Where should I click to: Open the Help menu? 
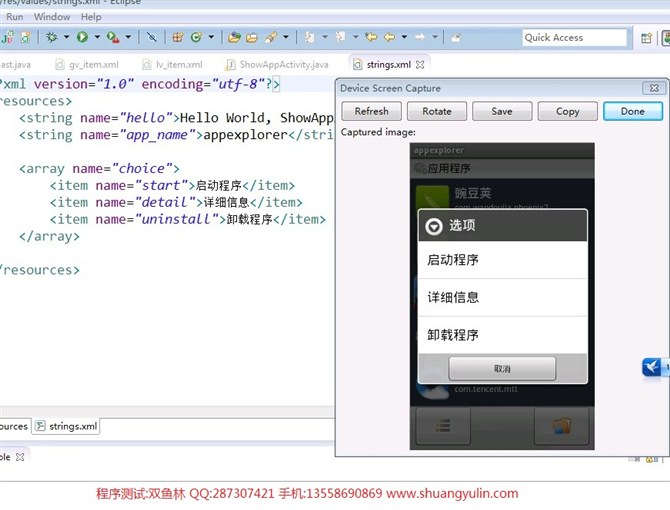point(91,17)
